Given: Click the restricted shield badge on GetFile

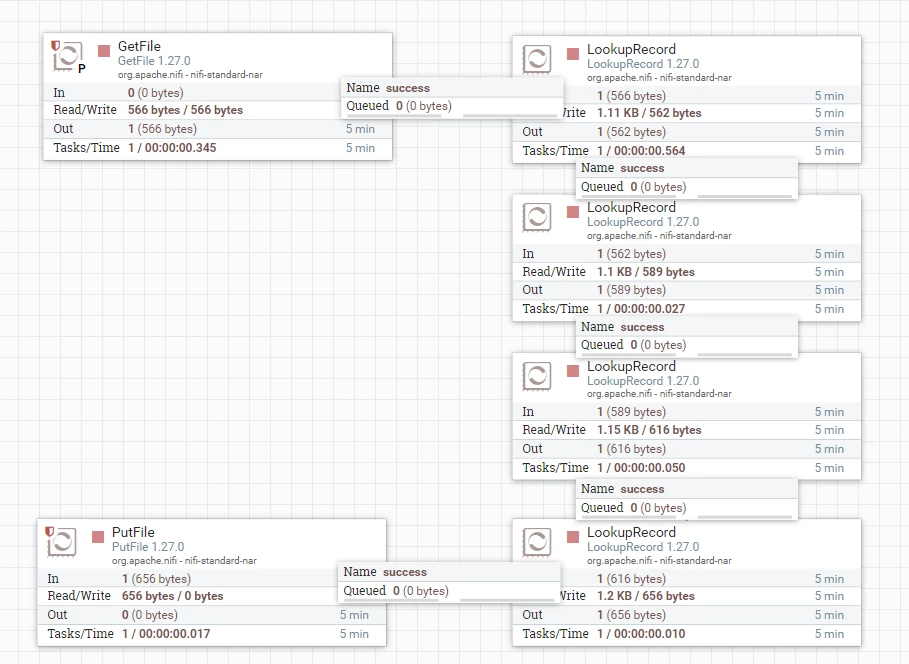Looking at the screenshot, I should click(x=56, y=45).
